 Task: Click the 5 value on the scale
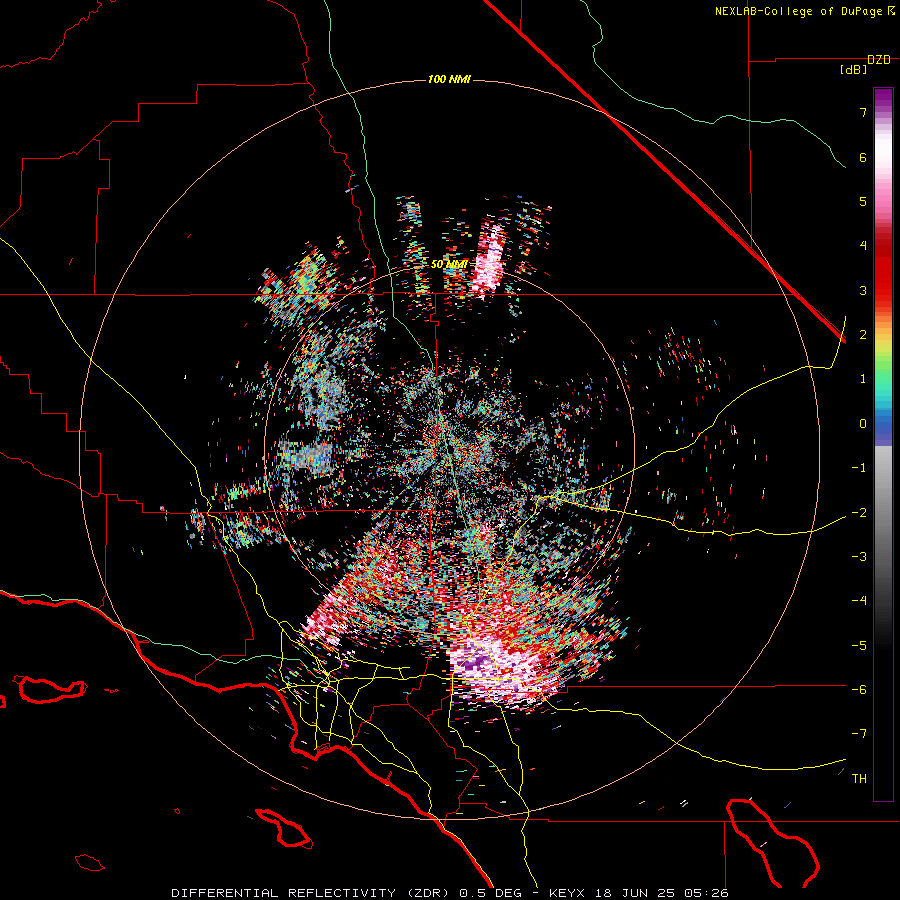[x=863, y=201]
